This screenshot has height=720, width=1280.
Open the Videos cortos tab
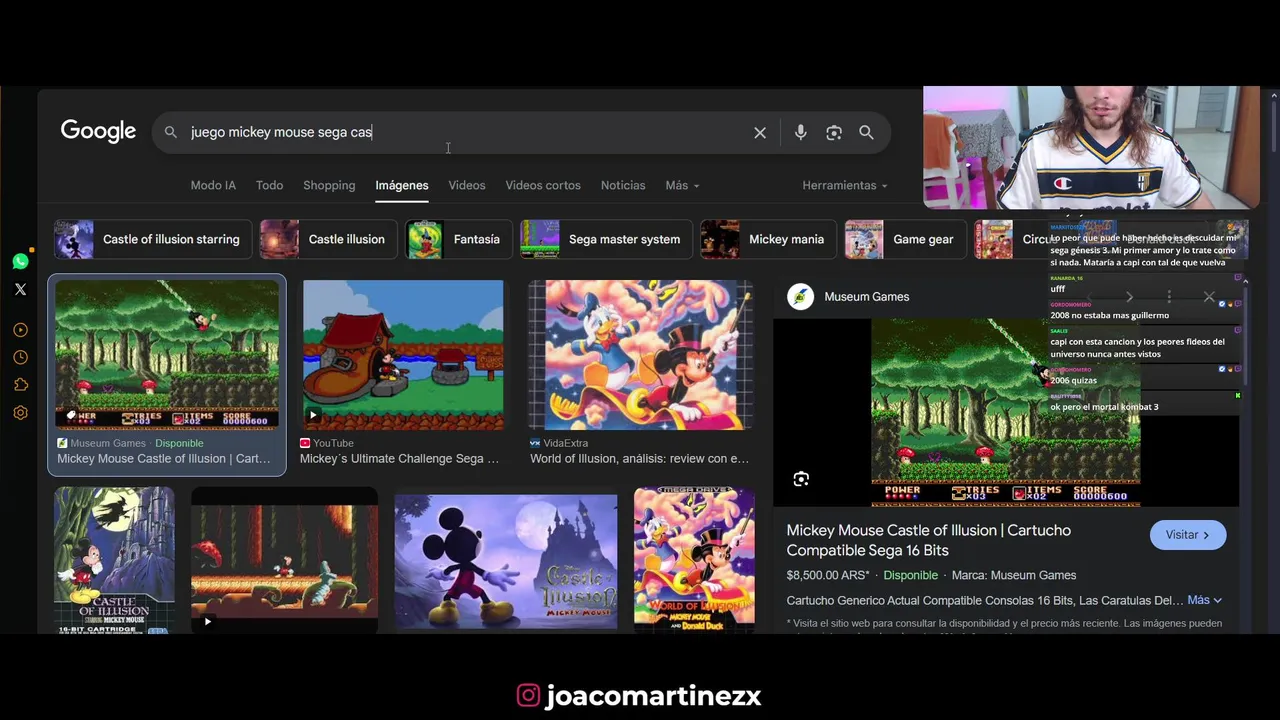tap(543, 185)
